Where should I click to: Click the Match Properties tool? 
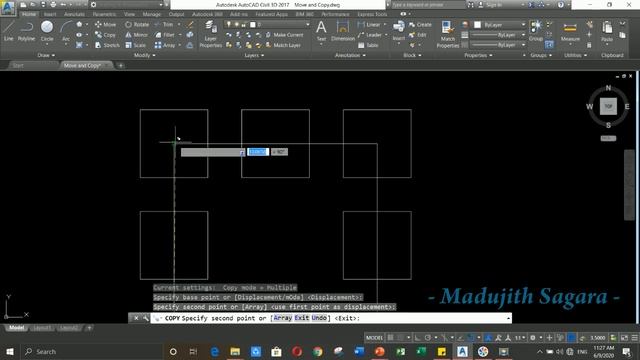(x=448, y=34)
